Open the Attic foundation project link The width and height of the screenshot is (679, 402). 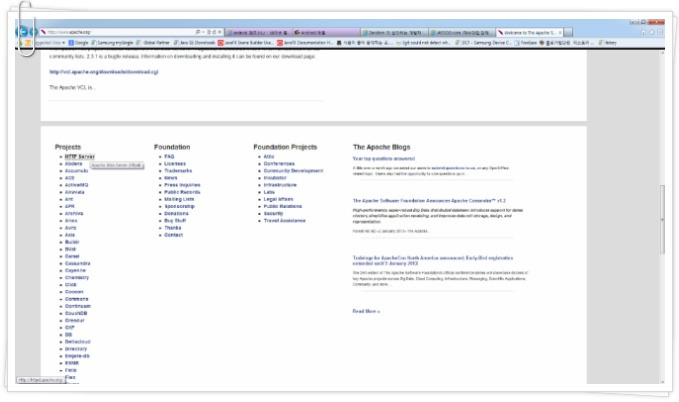269,157
